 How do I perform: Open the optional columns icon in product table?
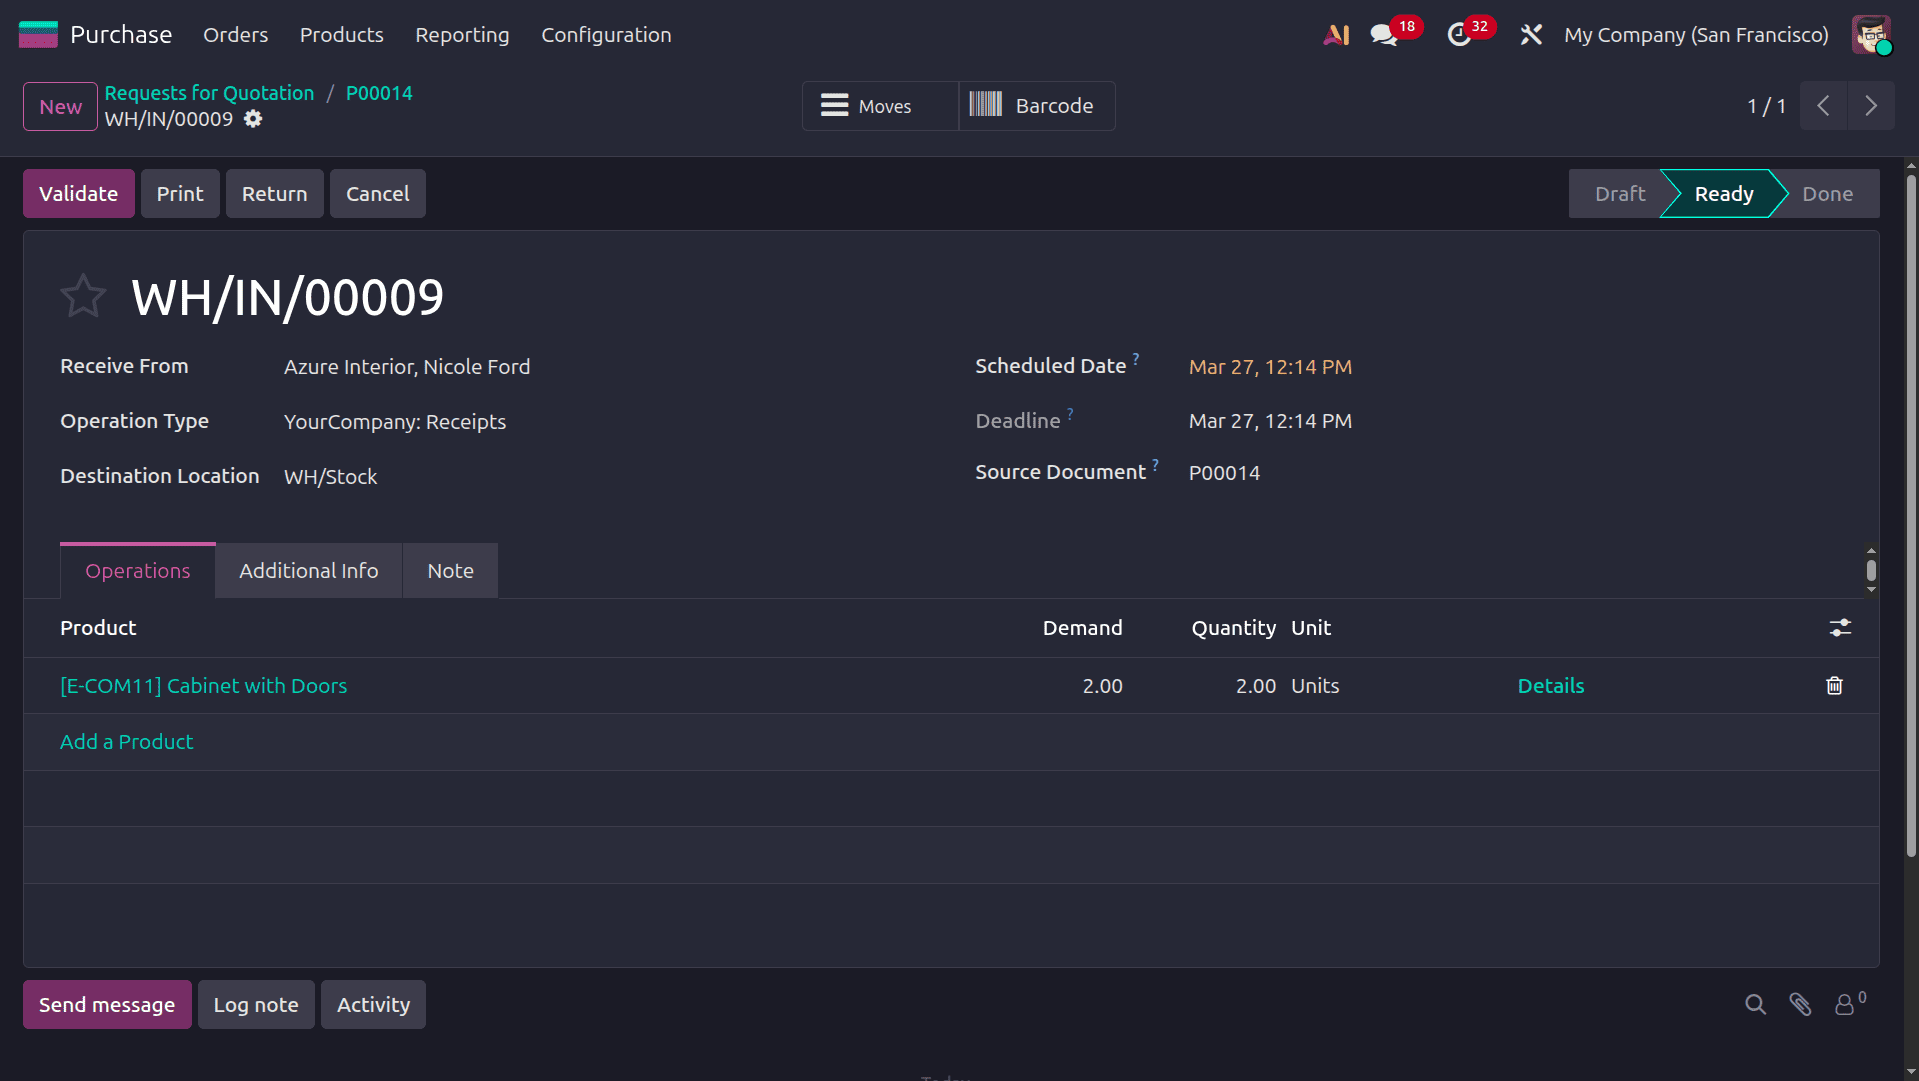tap(1842, 628)
